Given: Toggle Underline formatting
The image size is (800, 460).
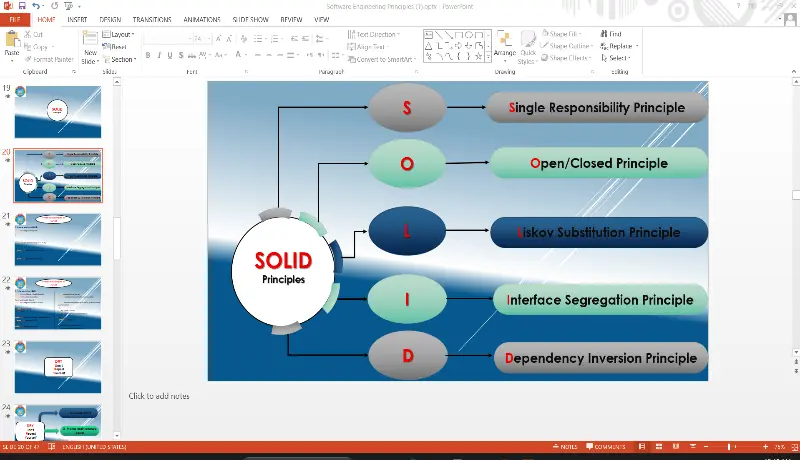Looking at the screenshot, I should (x=170, y=55).
